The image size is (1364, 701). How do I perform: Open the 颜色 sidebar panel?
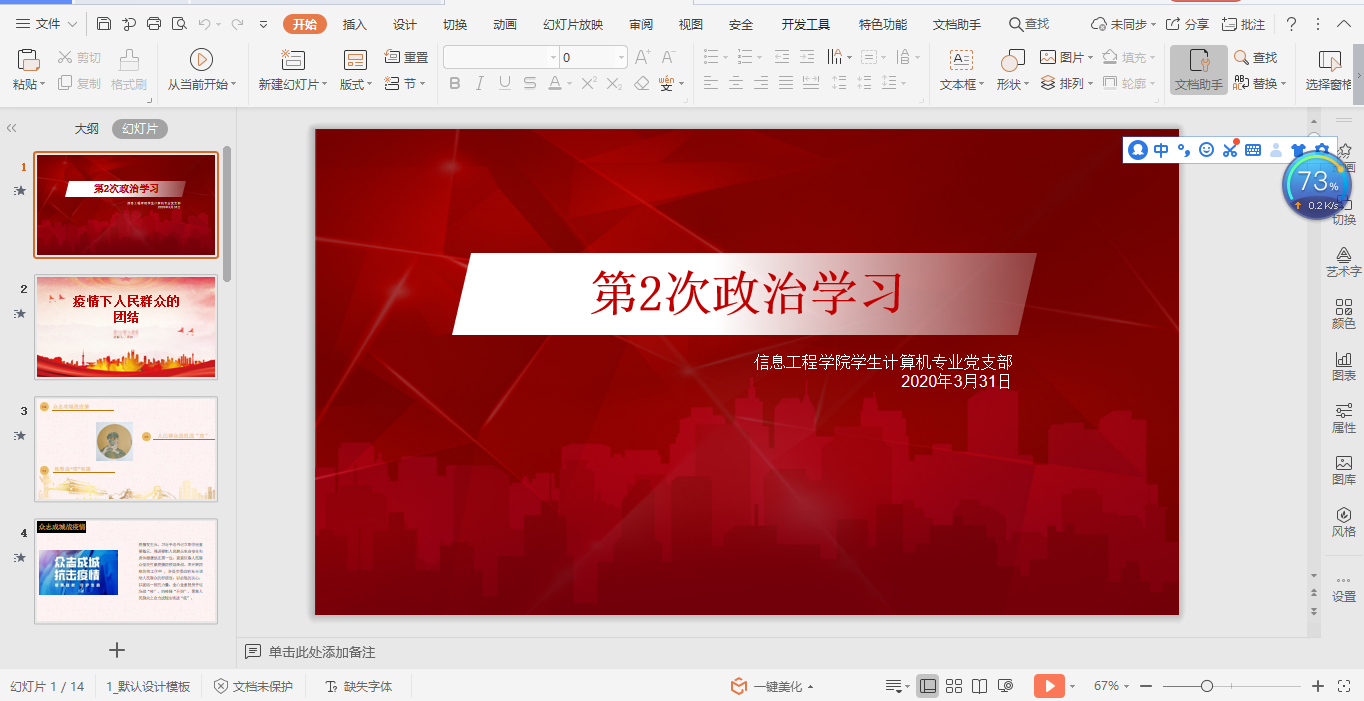(1343, 314)
